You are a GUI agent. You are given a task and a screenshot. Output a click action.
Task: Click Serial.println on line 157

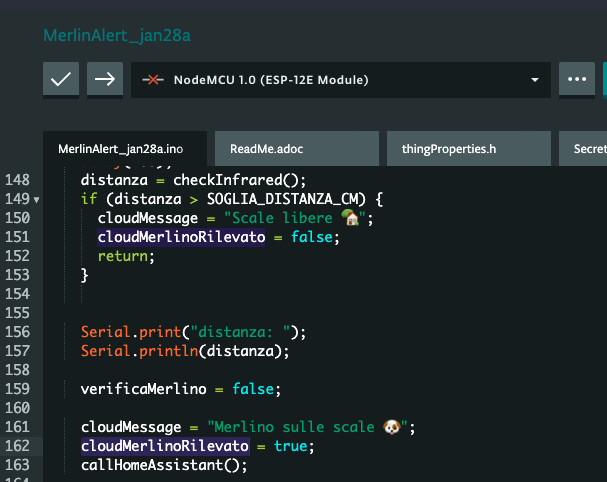click(x=139, y=351)
